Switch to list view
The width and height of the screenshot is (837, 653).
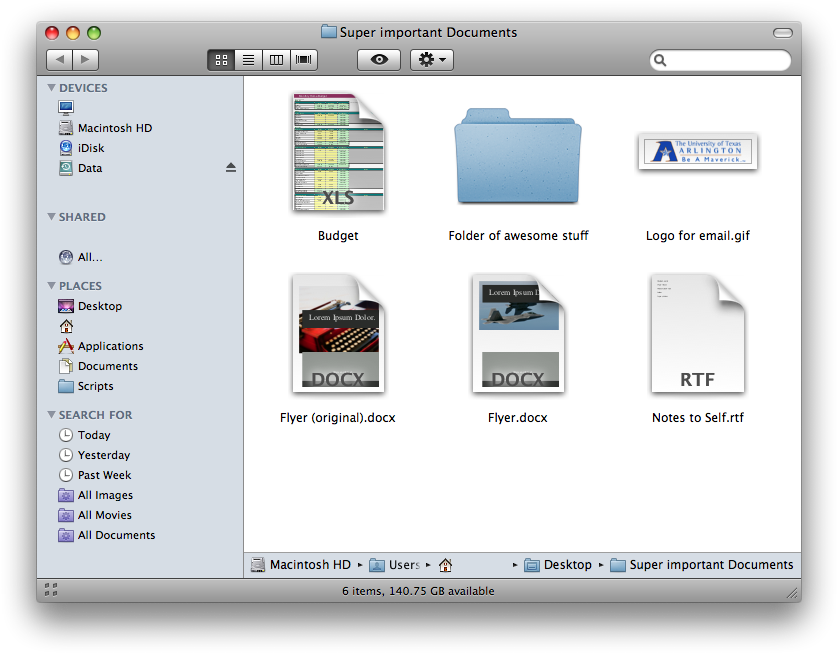tap(248, 60)
